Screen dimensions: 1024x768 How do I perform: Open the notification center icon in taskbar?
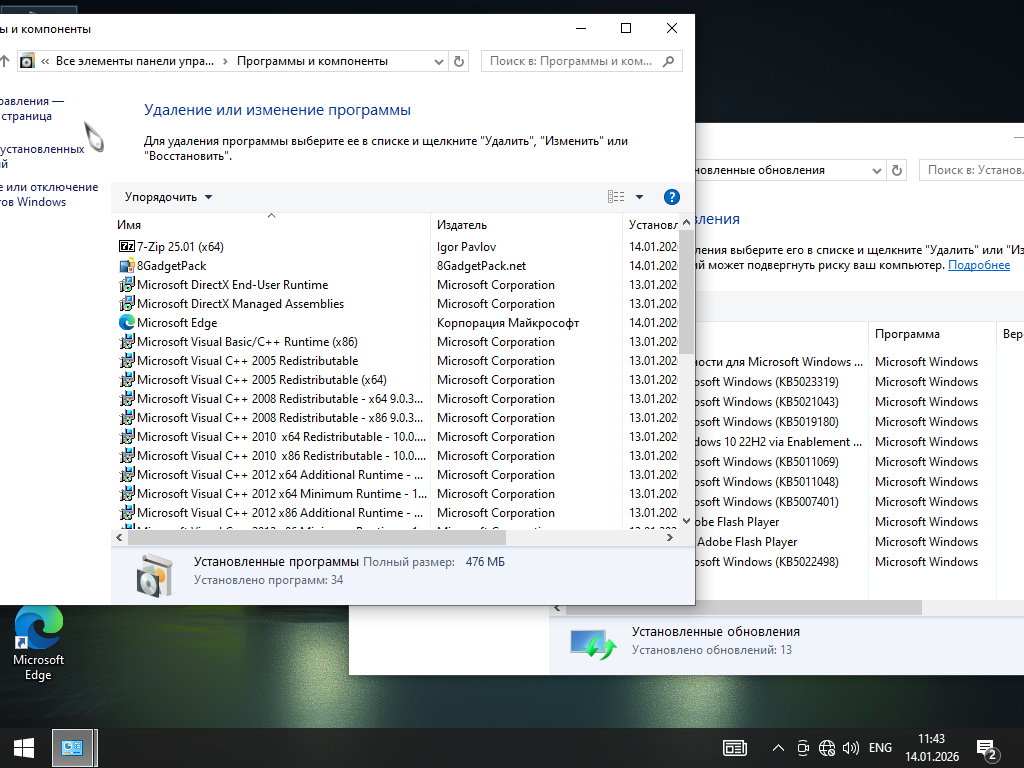[x=986, y=748]
